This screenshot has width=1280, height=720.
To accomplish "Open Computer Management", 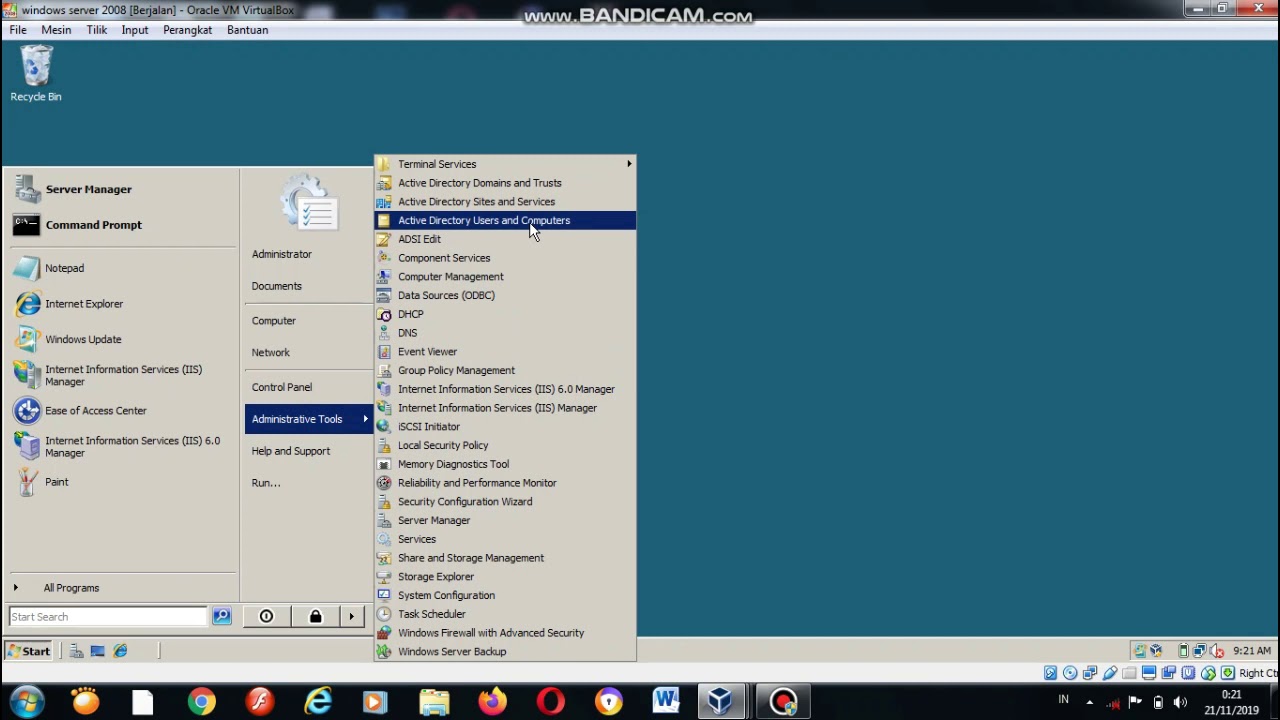I will pyautogui.click(x=505, y=277).
